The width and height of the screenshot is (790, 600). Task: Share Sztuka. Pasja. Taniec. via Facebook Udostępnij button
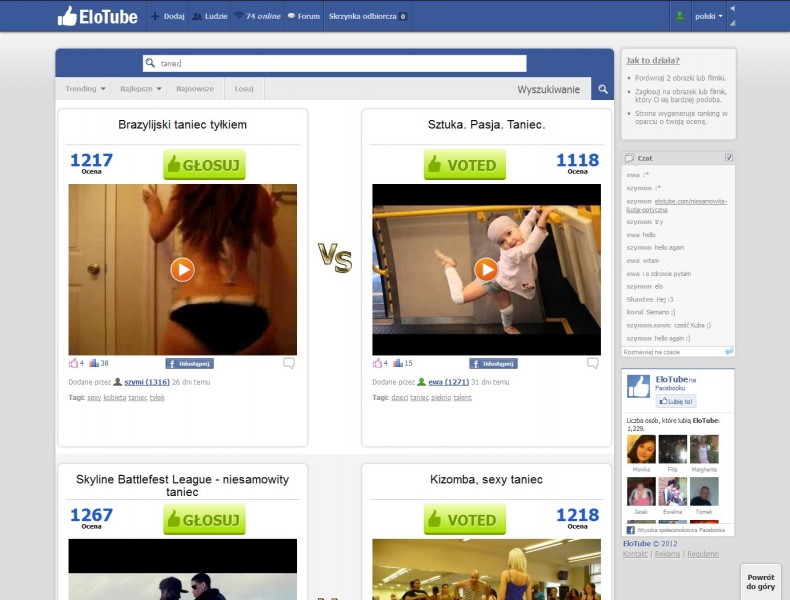[494, 364]
